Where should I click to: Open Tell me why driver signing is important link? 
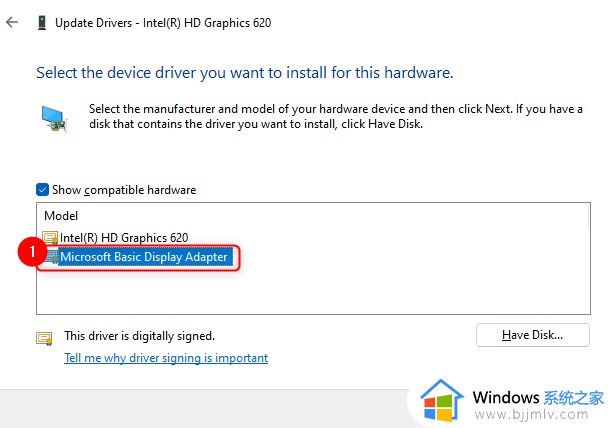pos(166,358)
